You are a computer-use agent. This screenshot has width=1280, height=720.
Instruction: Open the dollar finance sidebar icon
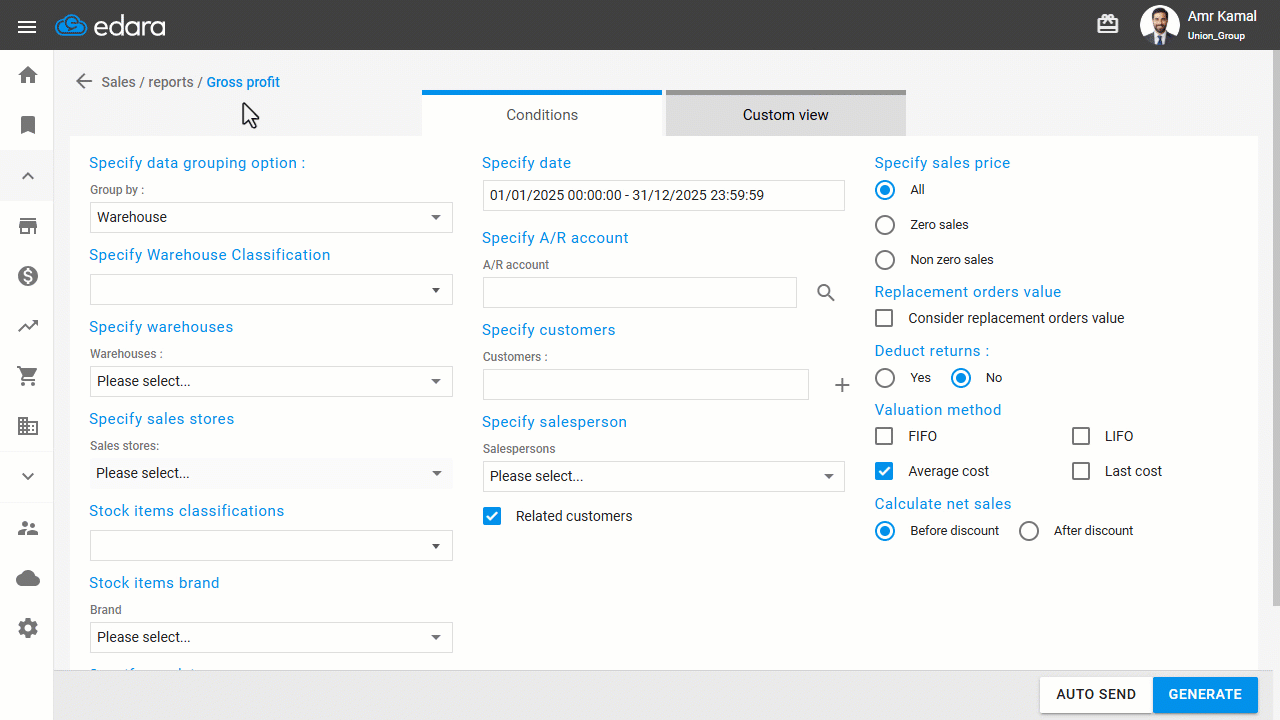click(28, 276)
